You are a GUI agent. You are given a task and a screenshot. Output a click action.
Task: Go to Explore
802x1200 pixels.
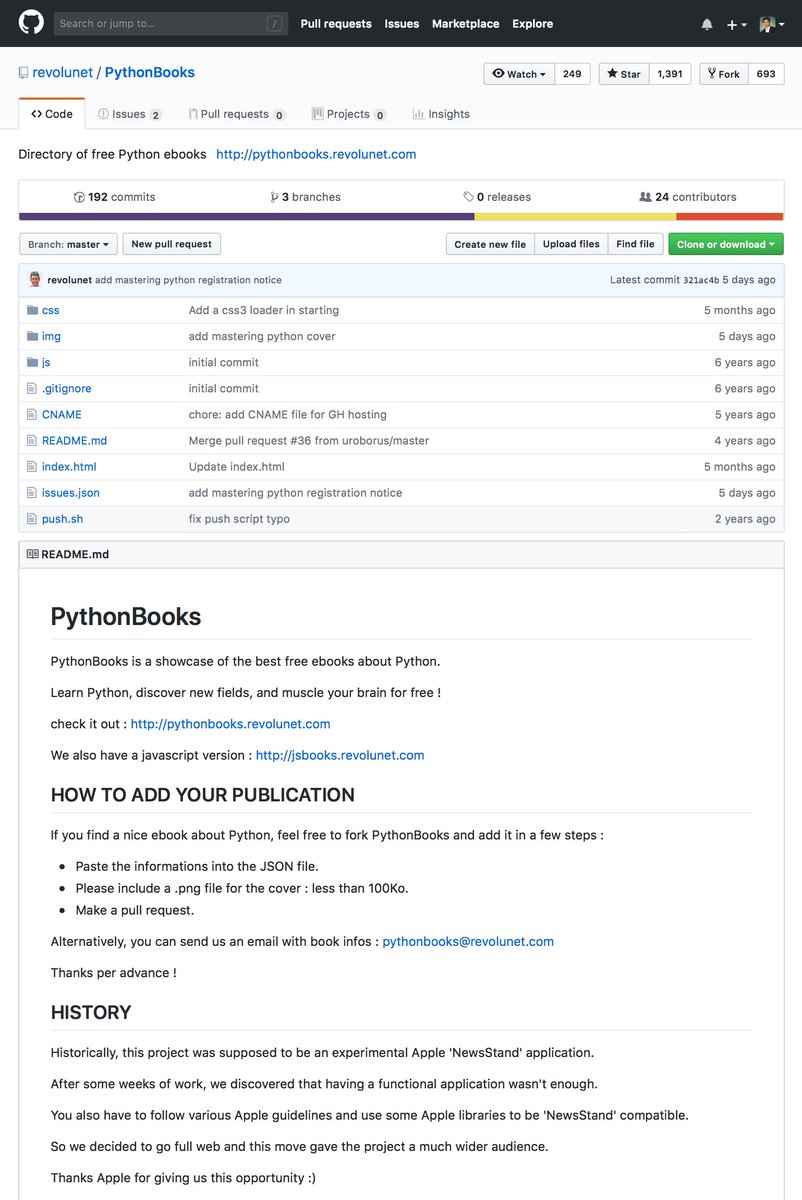click(x=532, y=24)
